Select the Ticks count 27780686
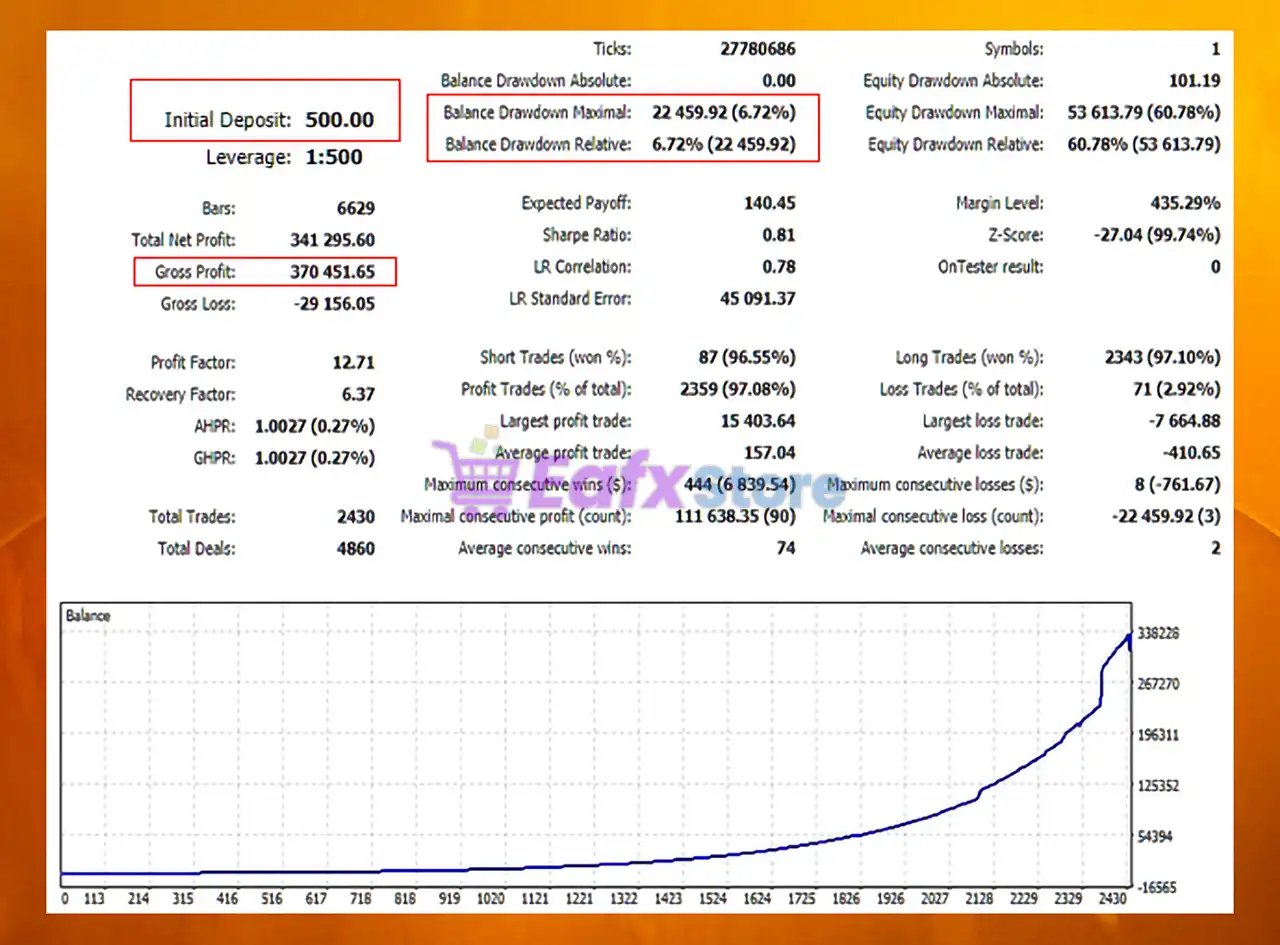The width and height of the screenshot is (1280, 945). [758, 49]
